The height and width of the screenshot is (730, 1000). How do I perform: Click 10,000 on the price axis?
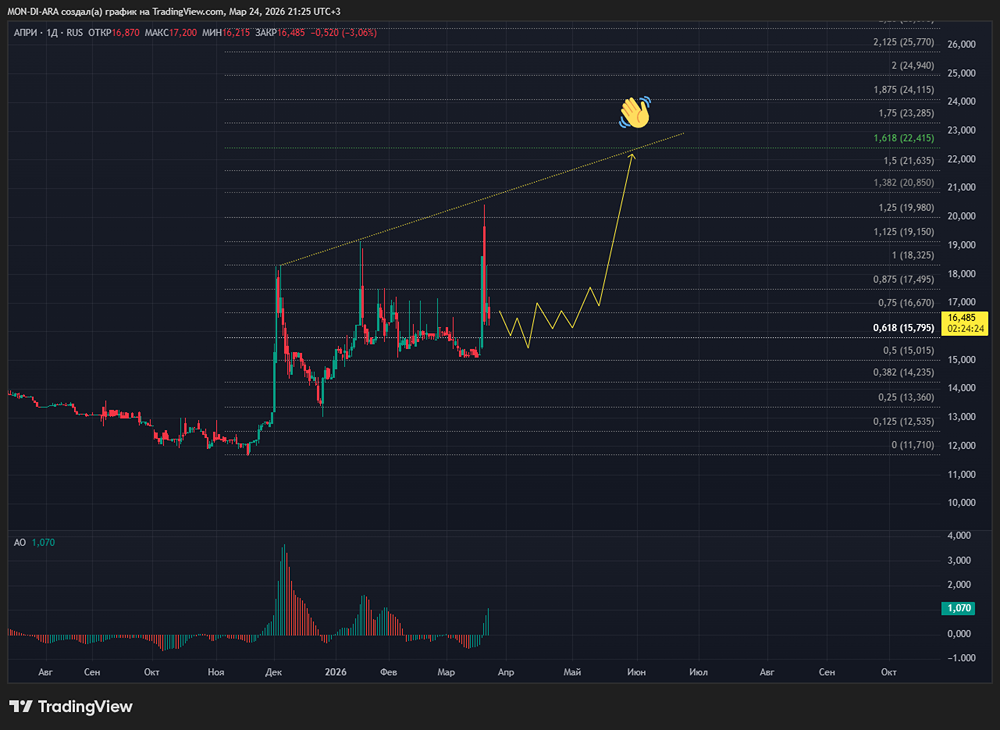click(x=962, y=502)
